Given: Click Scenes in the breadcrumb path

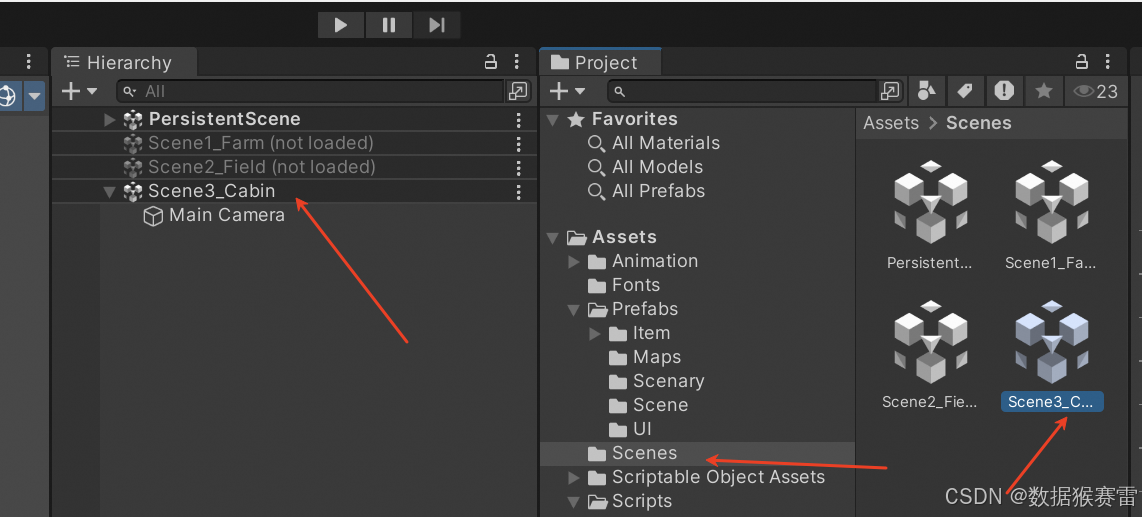Looking at the screenshot, I should (978, 122).
